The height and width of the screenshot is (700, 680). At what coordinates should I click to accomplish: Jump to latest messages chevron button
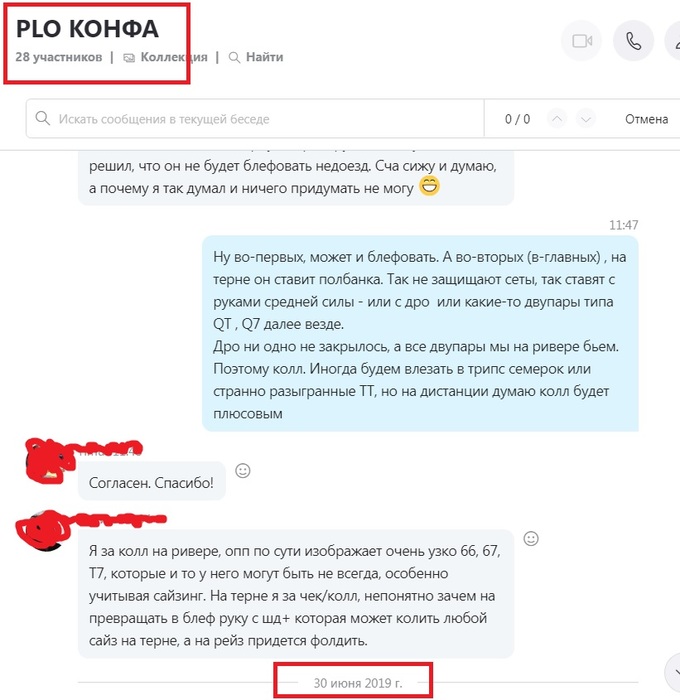point(674,672)
